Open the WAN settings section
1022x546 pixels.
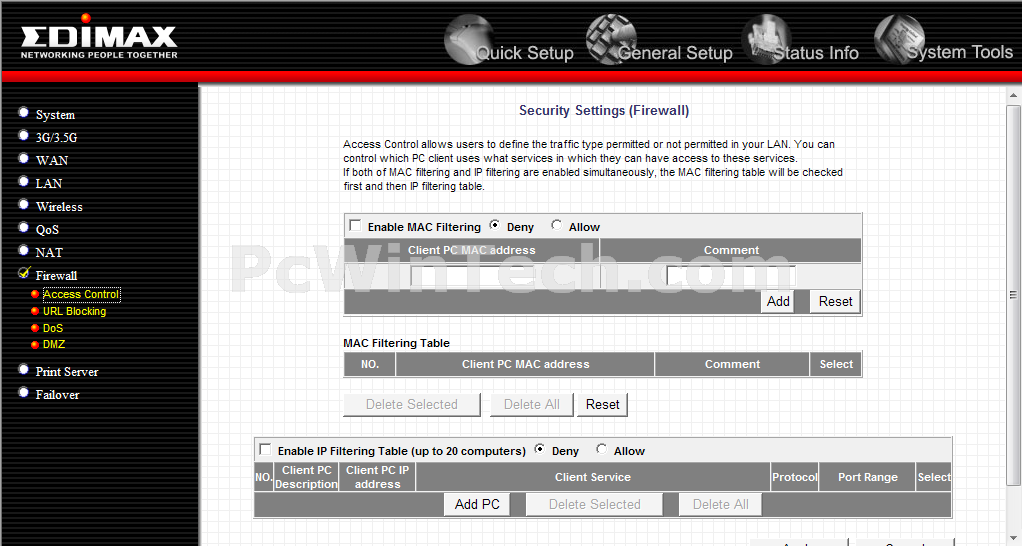point(51,160)
